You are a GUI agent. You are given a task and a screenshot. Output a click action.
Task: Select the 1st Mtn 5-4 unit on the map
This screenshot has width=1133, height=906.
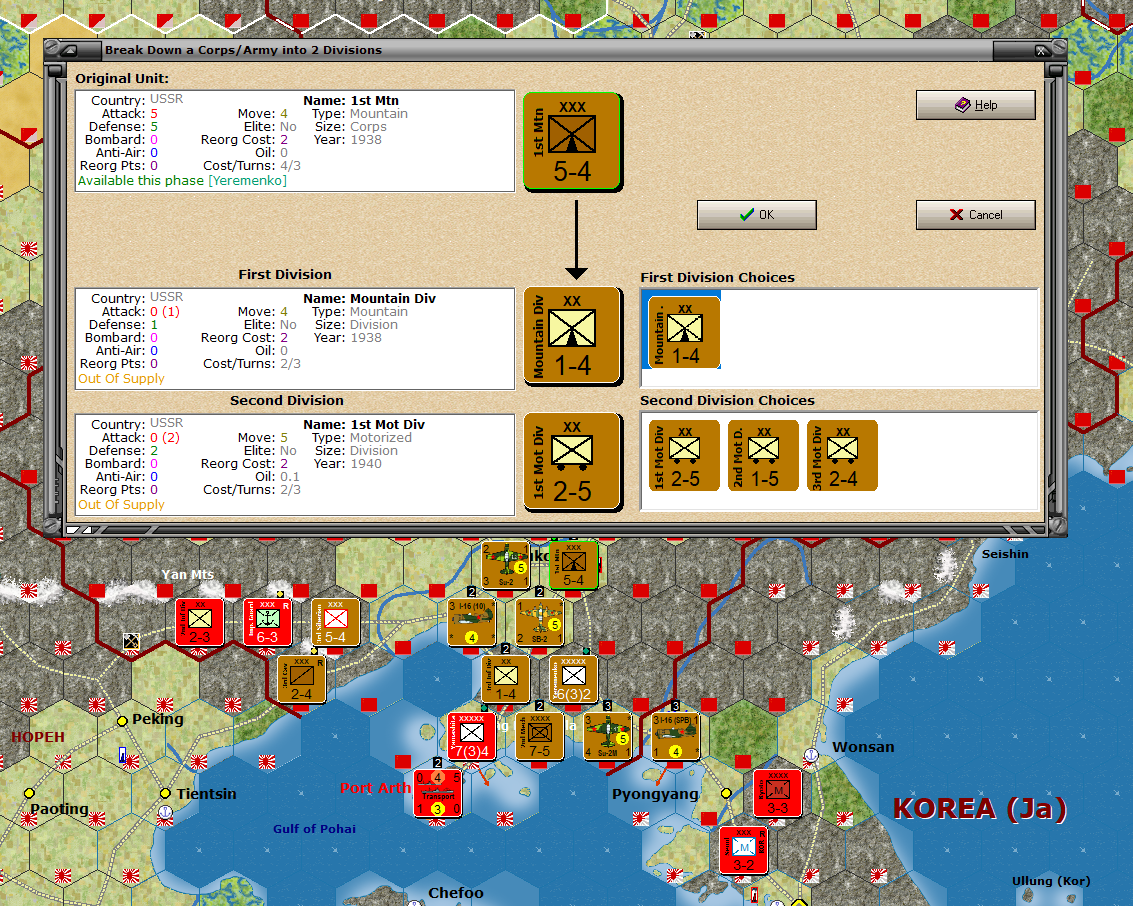click(x=573, y=565)
